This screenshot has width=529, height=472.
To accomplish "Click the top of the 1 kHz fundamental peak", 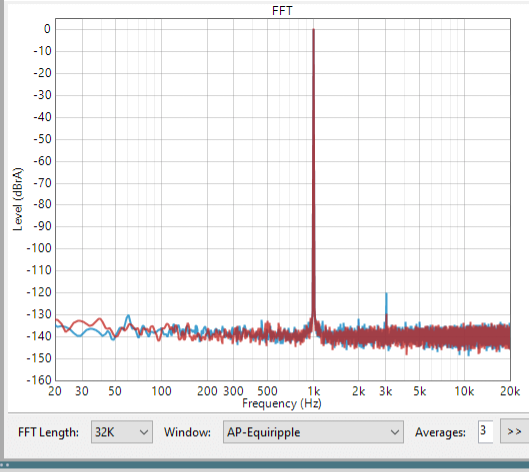I will 313,30.
